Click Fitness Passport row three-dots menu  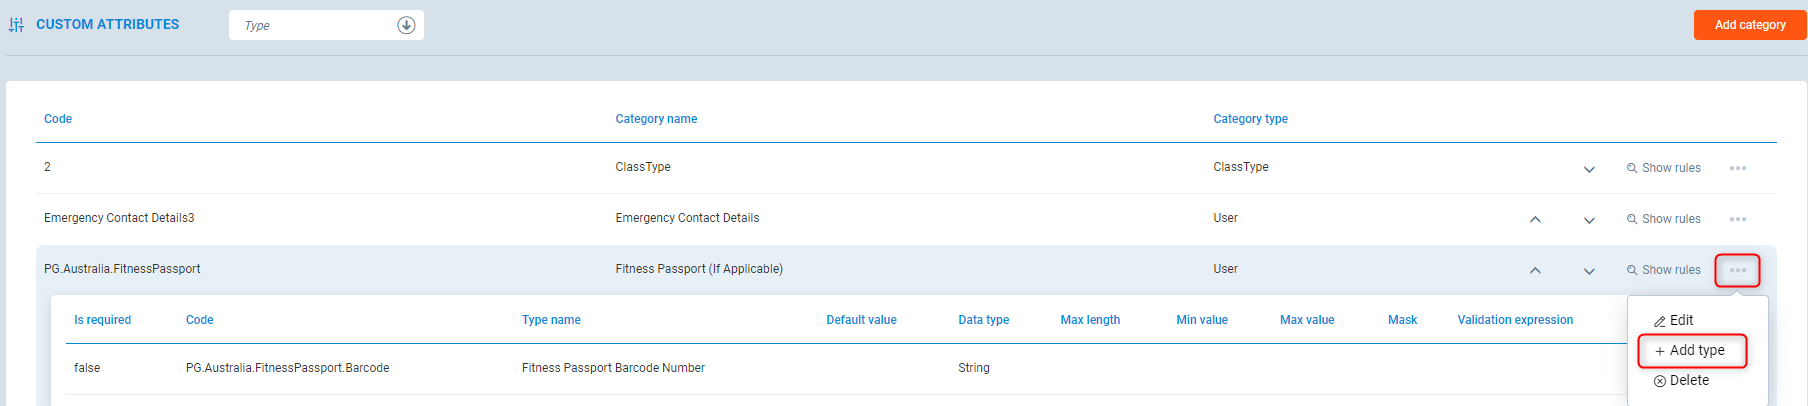(x=1738, y=270)
